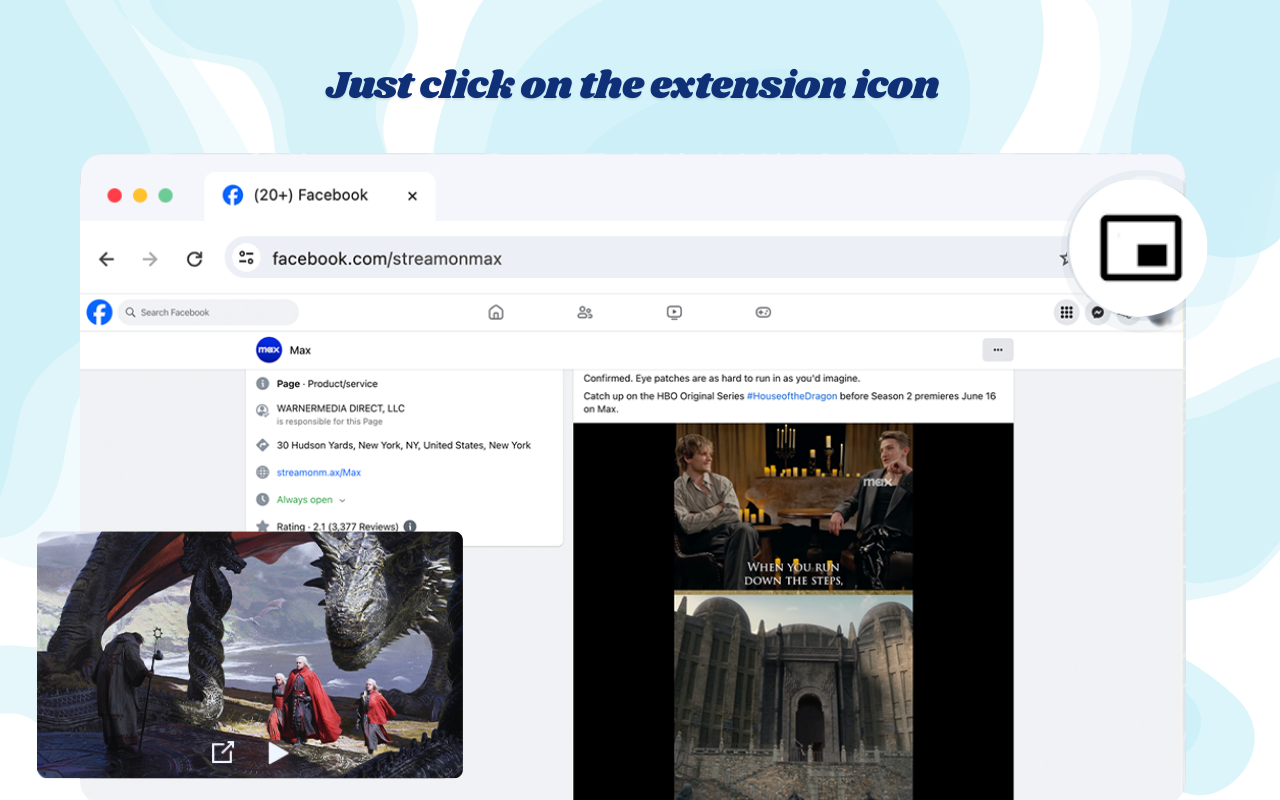Click the site information icon in address bar
The image size is (1280, 800).
(246, 257)
